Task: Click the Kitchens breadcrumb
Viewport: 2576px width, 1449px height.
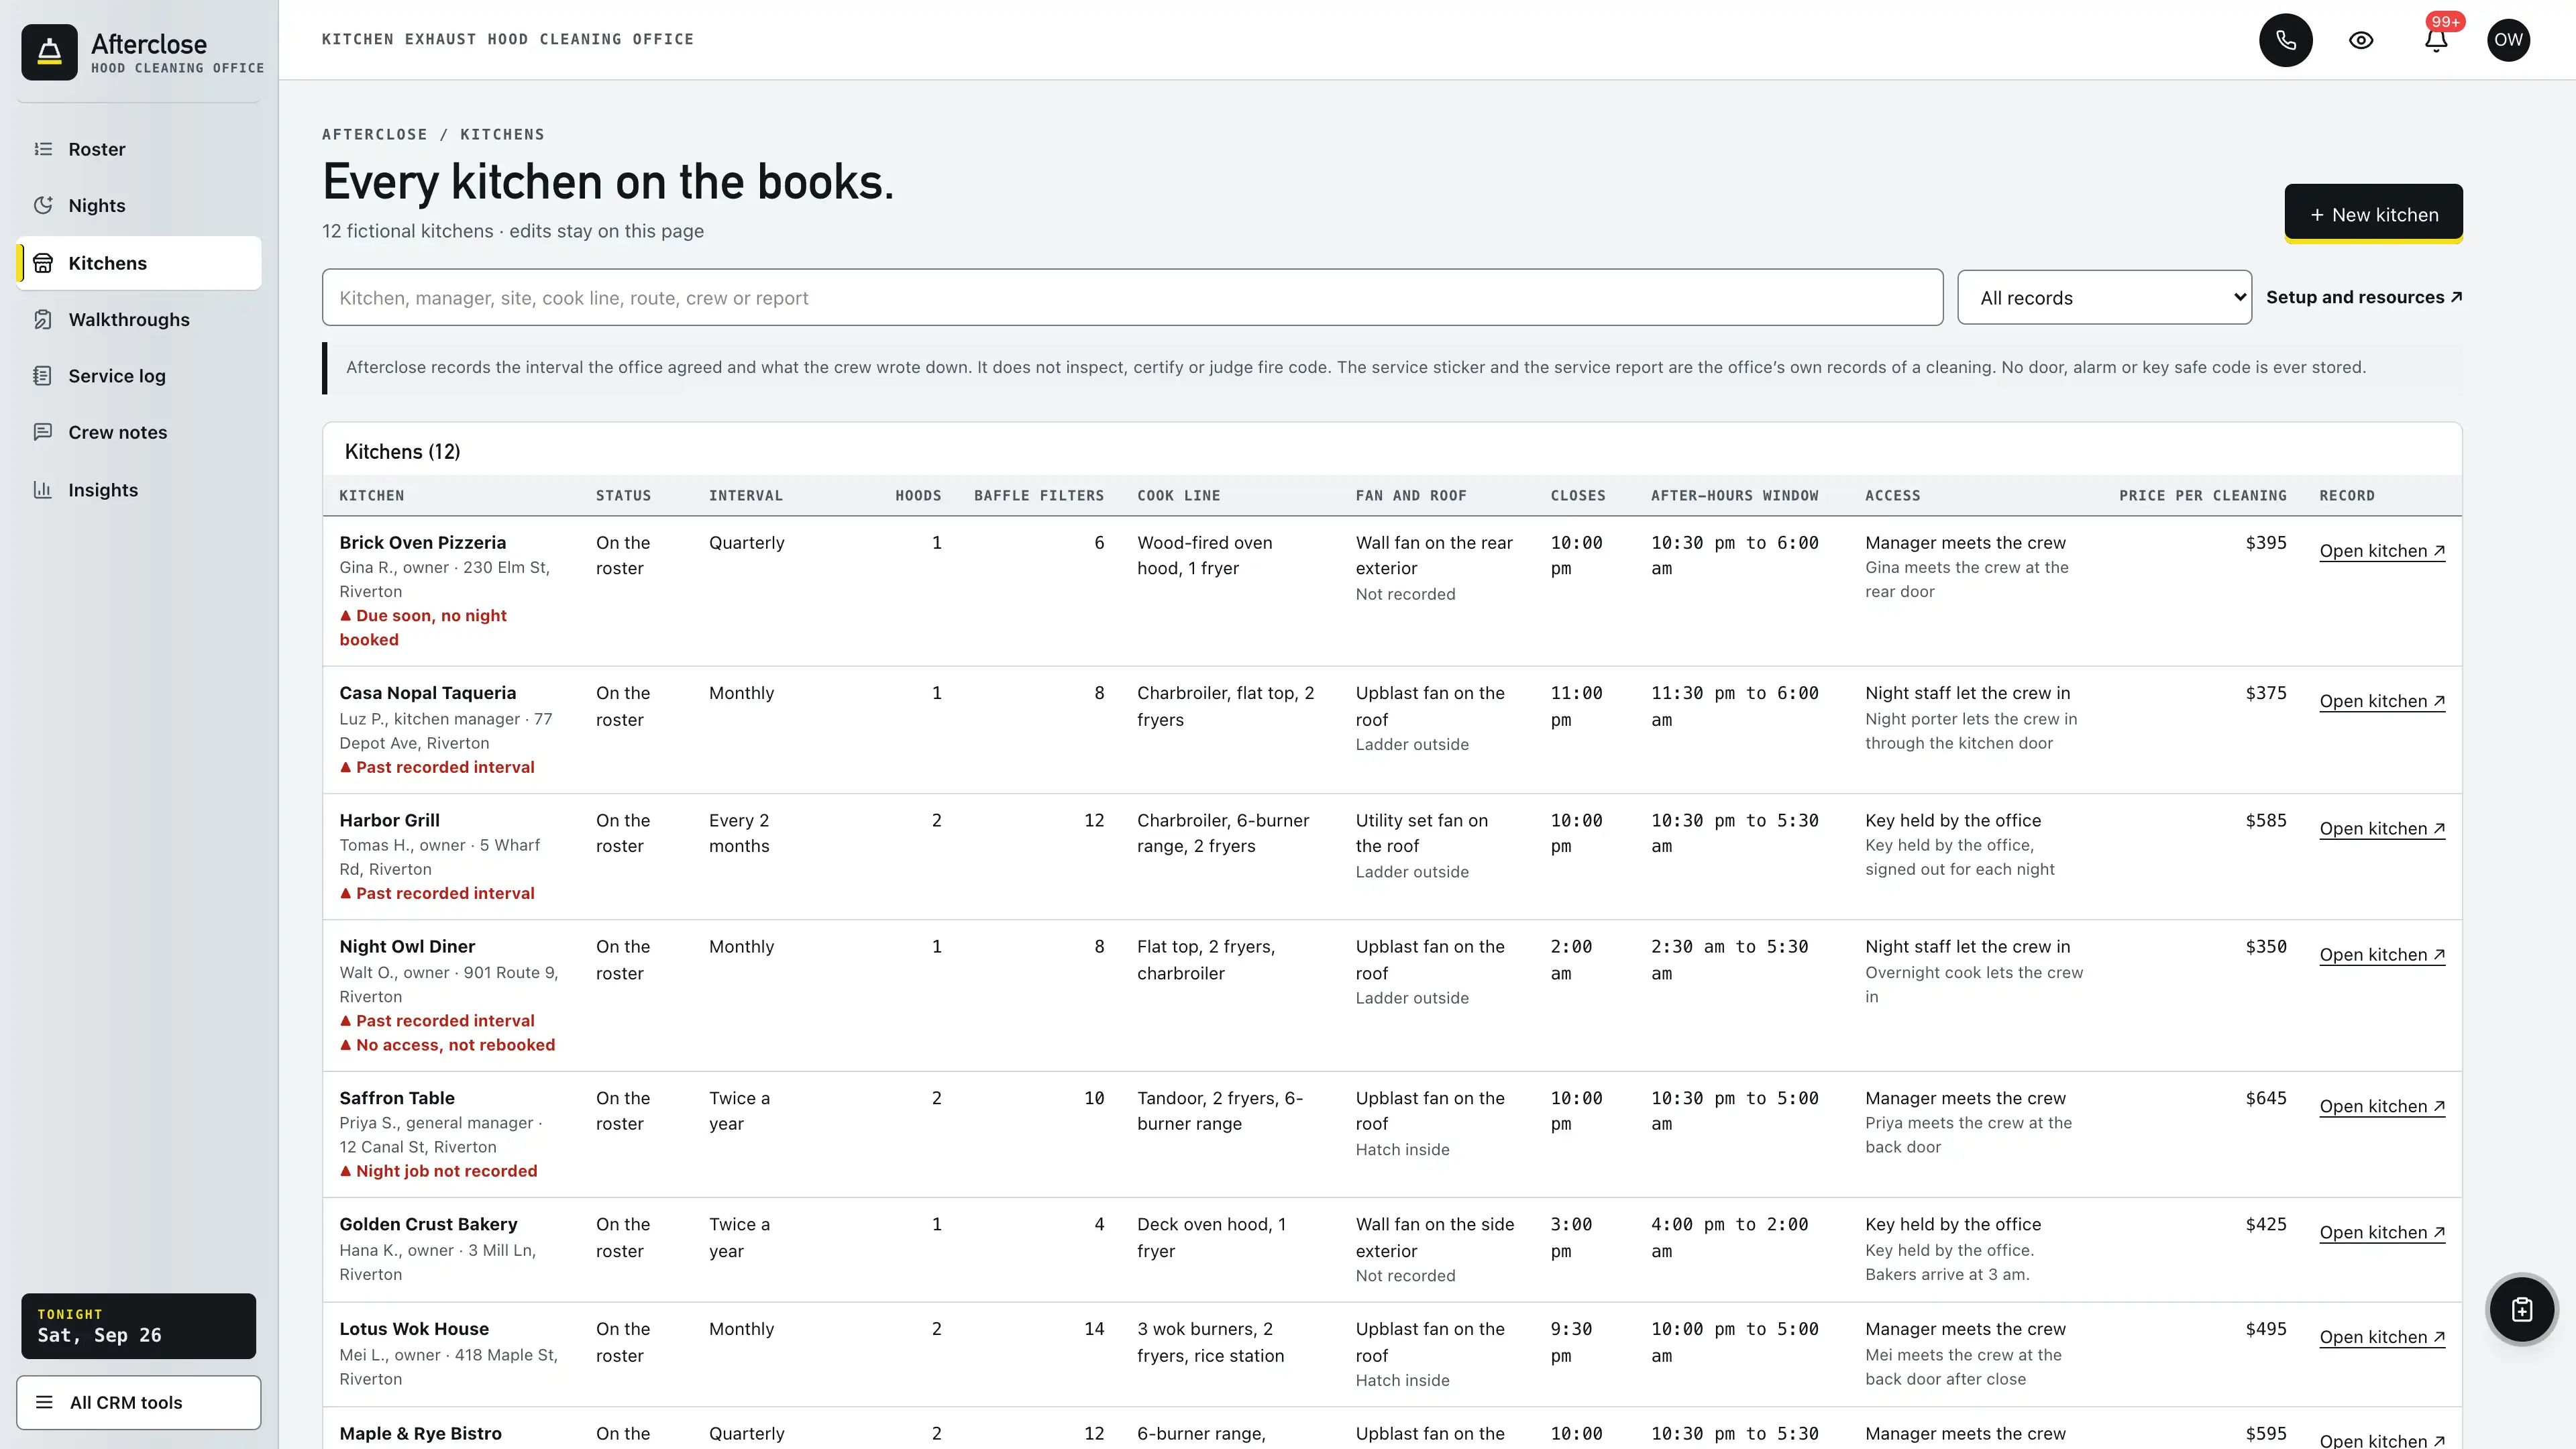Action: tap(502, 134)
